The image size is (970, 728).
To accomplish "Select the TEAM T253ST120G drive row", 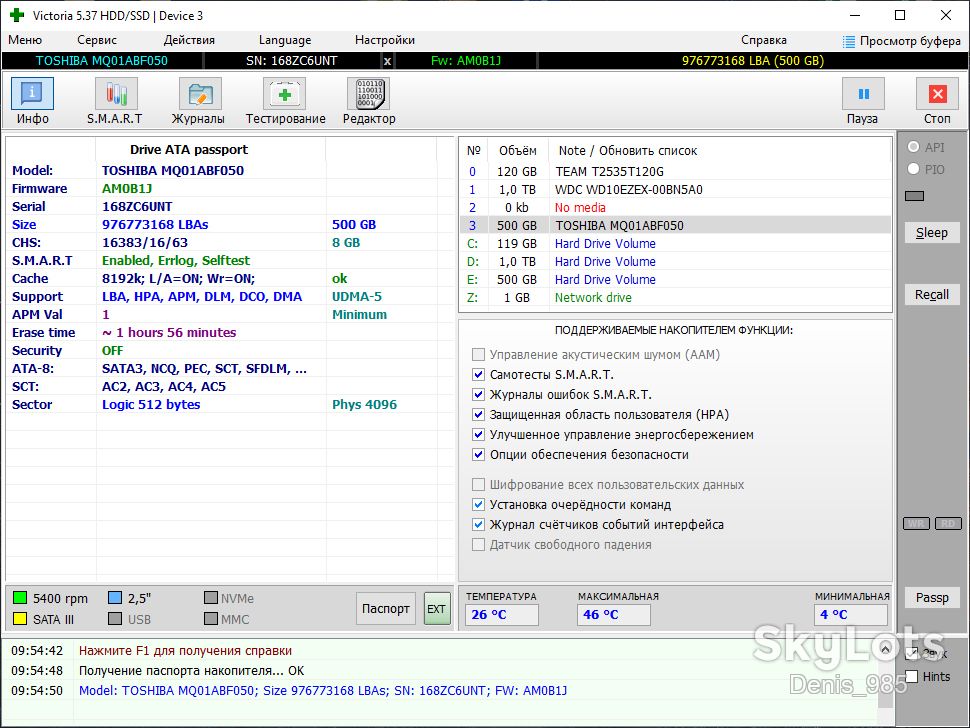I will (676, 171).
